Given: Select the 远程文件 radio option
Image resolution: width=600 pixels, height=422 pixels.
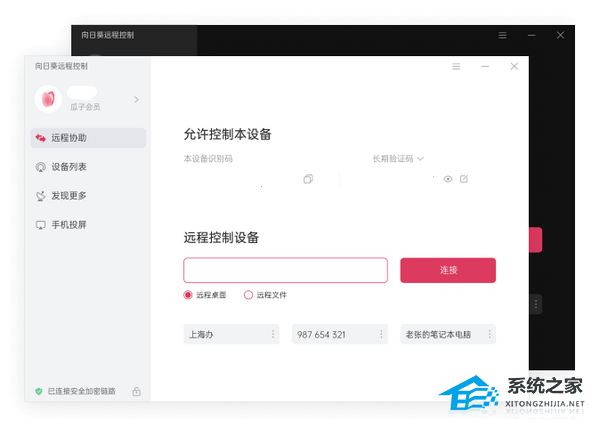Looking at the screenshot, I should [266, 295].
